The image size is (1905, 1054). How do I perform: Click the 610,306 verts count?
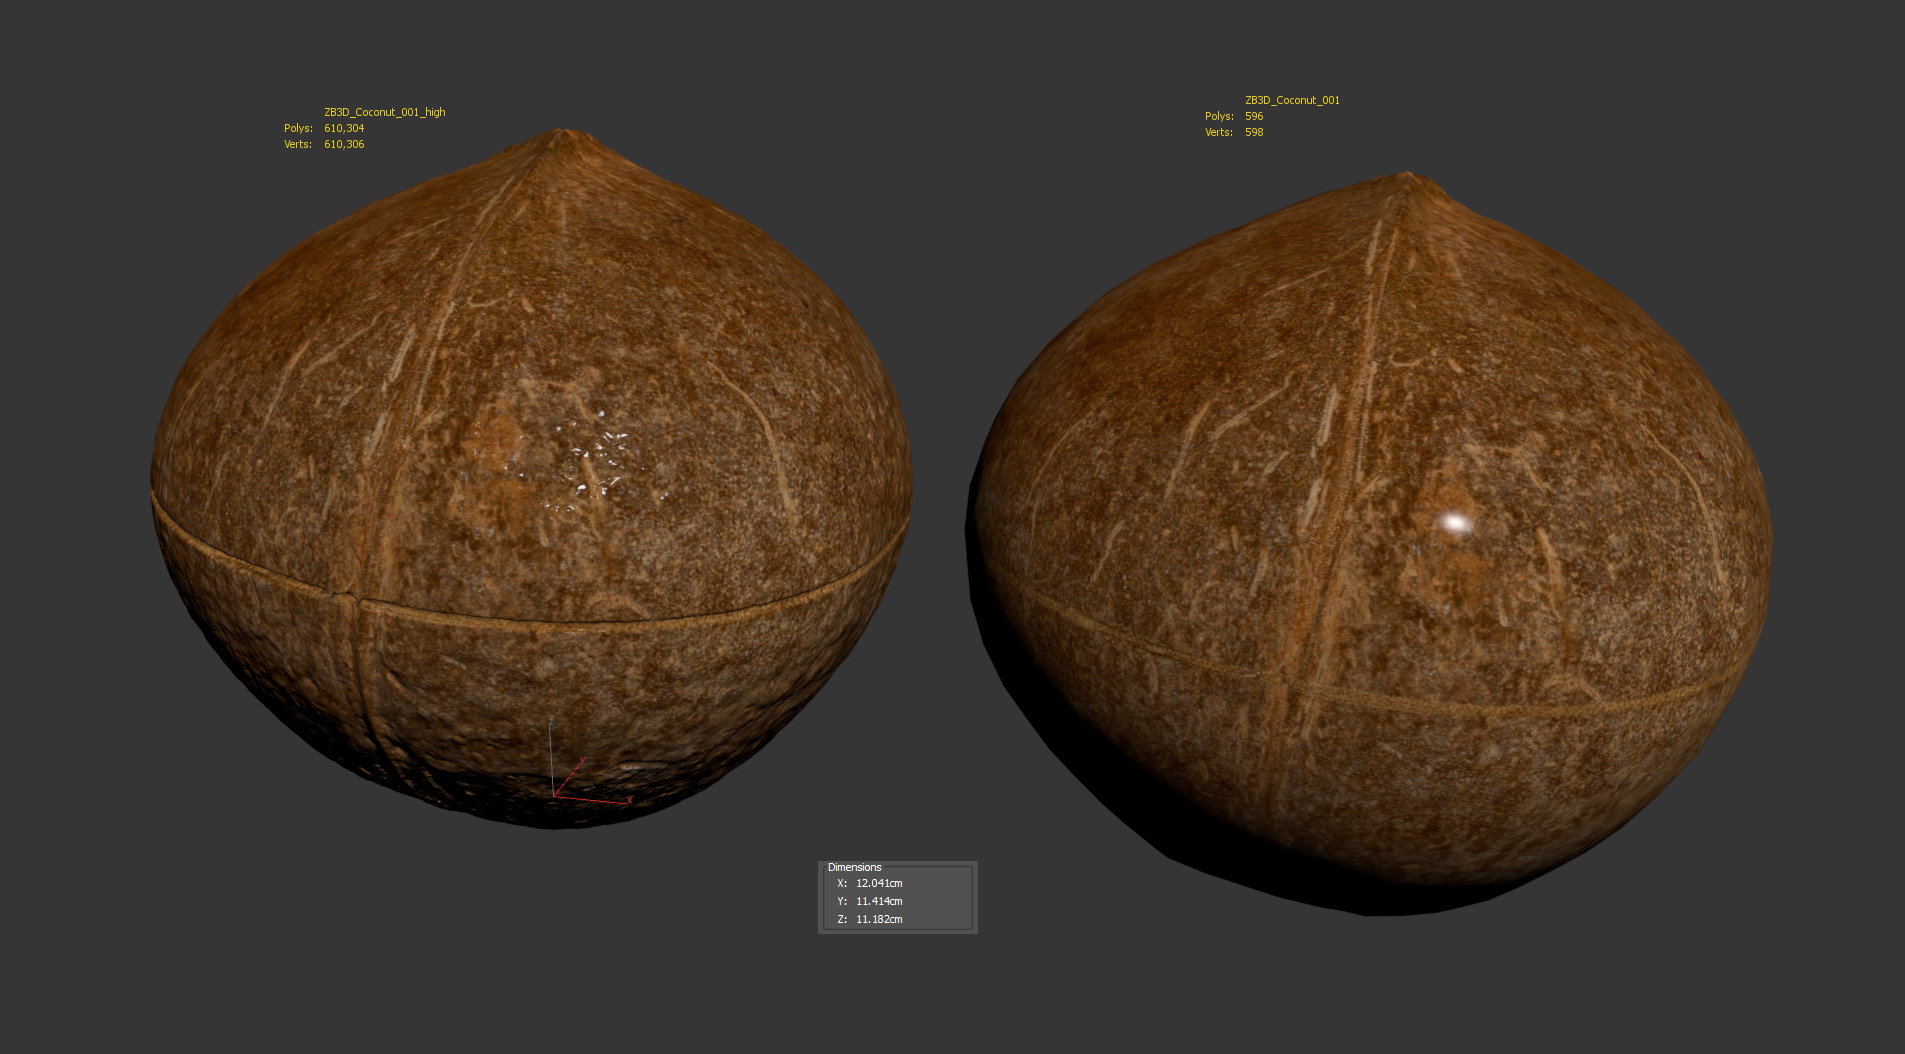pyautogui.click(x=344, y=144)
